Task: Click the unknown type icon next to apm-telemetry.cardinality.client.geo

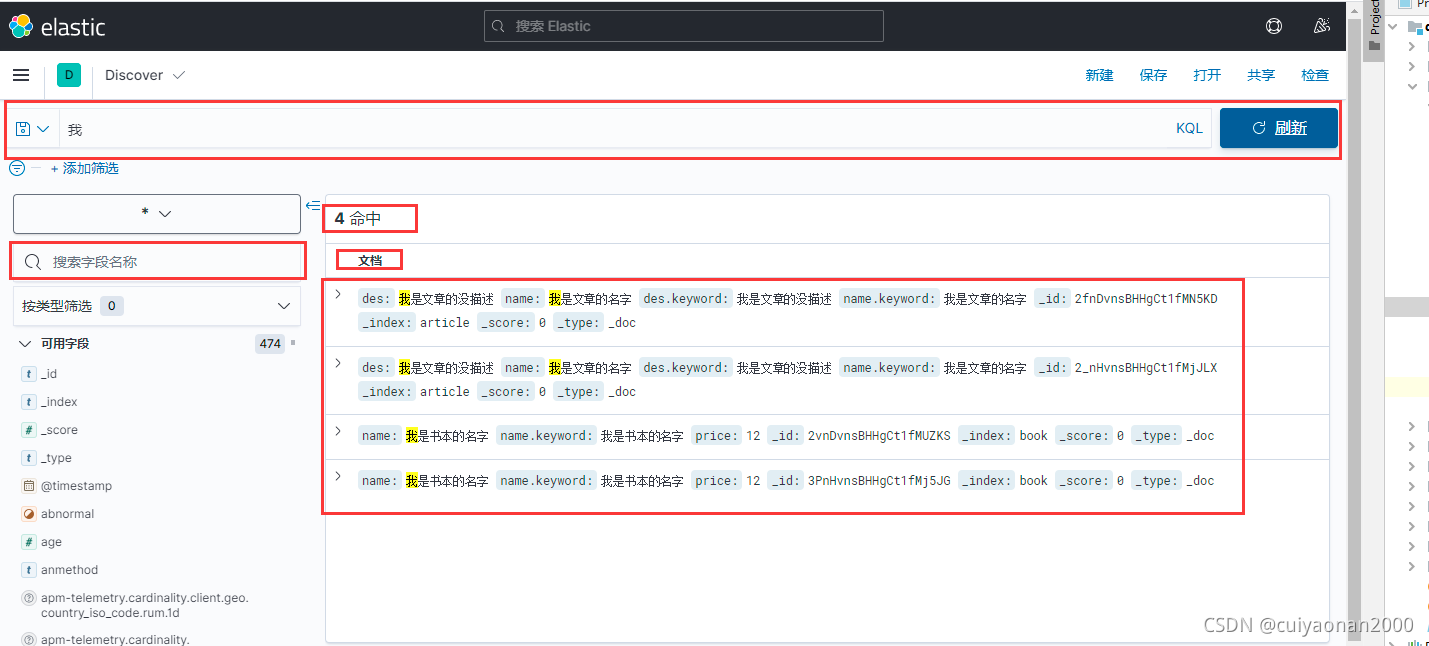Action: click(29, 598)
